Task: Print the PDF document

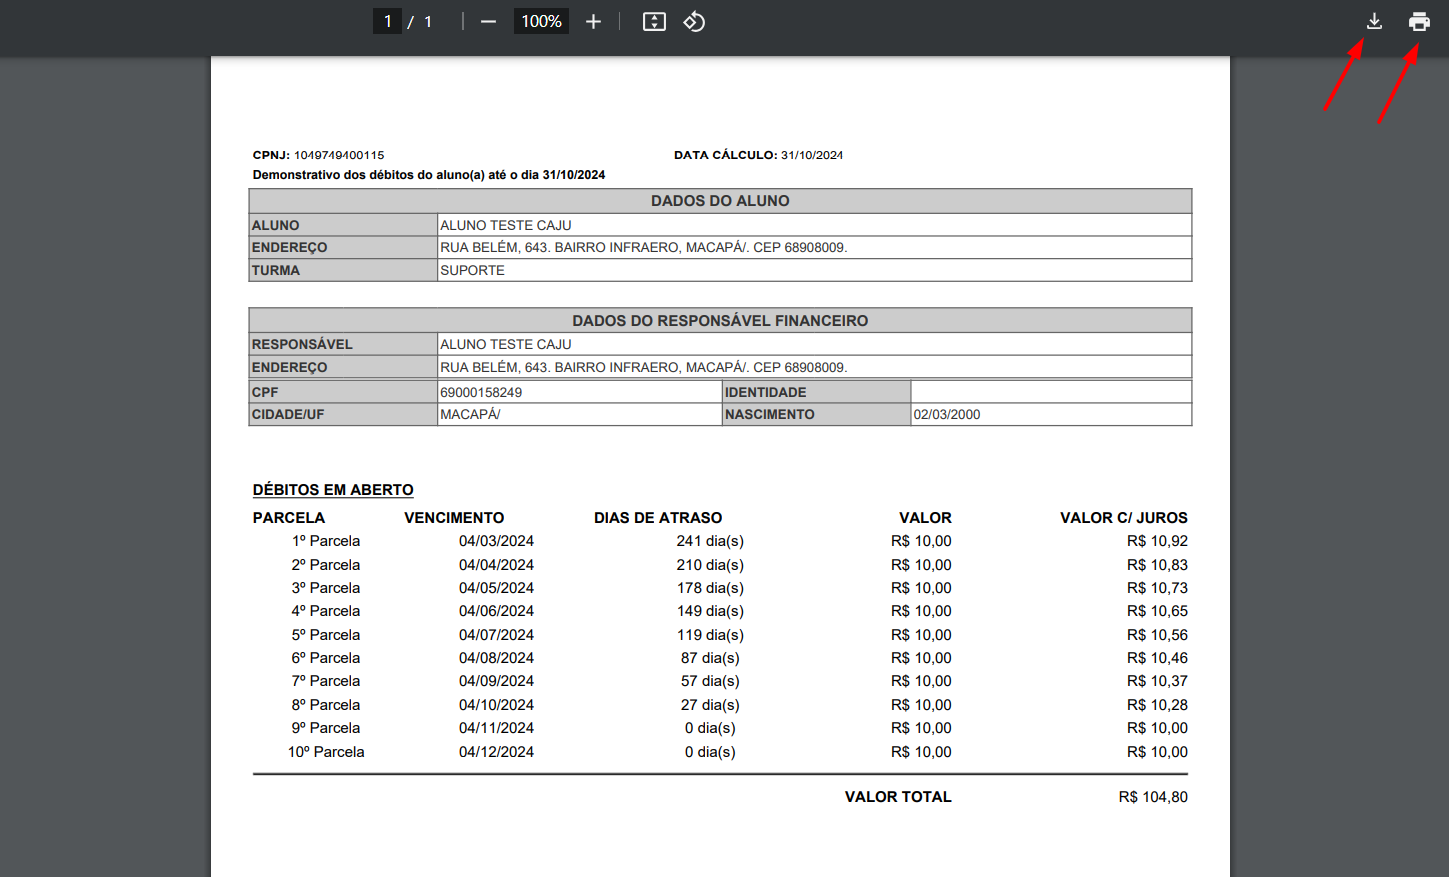Action: coord(1419,21)
